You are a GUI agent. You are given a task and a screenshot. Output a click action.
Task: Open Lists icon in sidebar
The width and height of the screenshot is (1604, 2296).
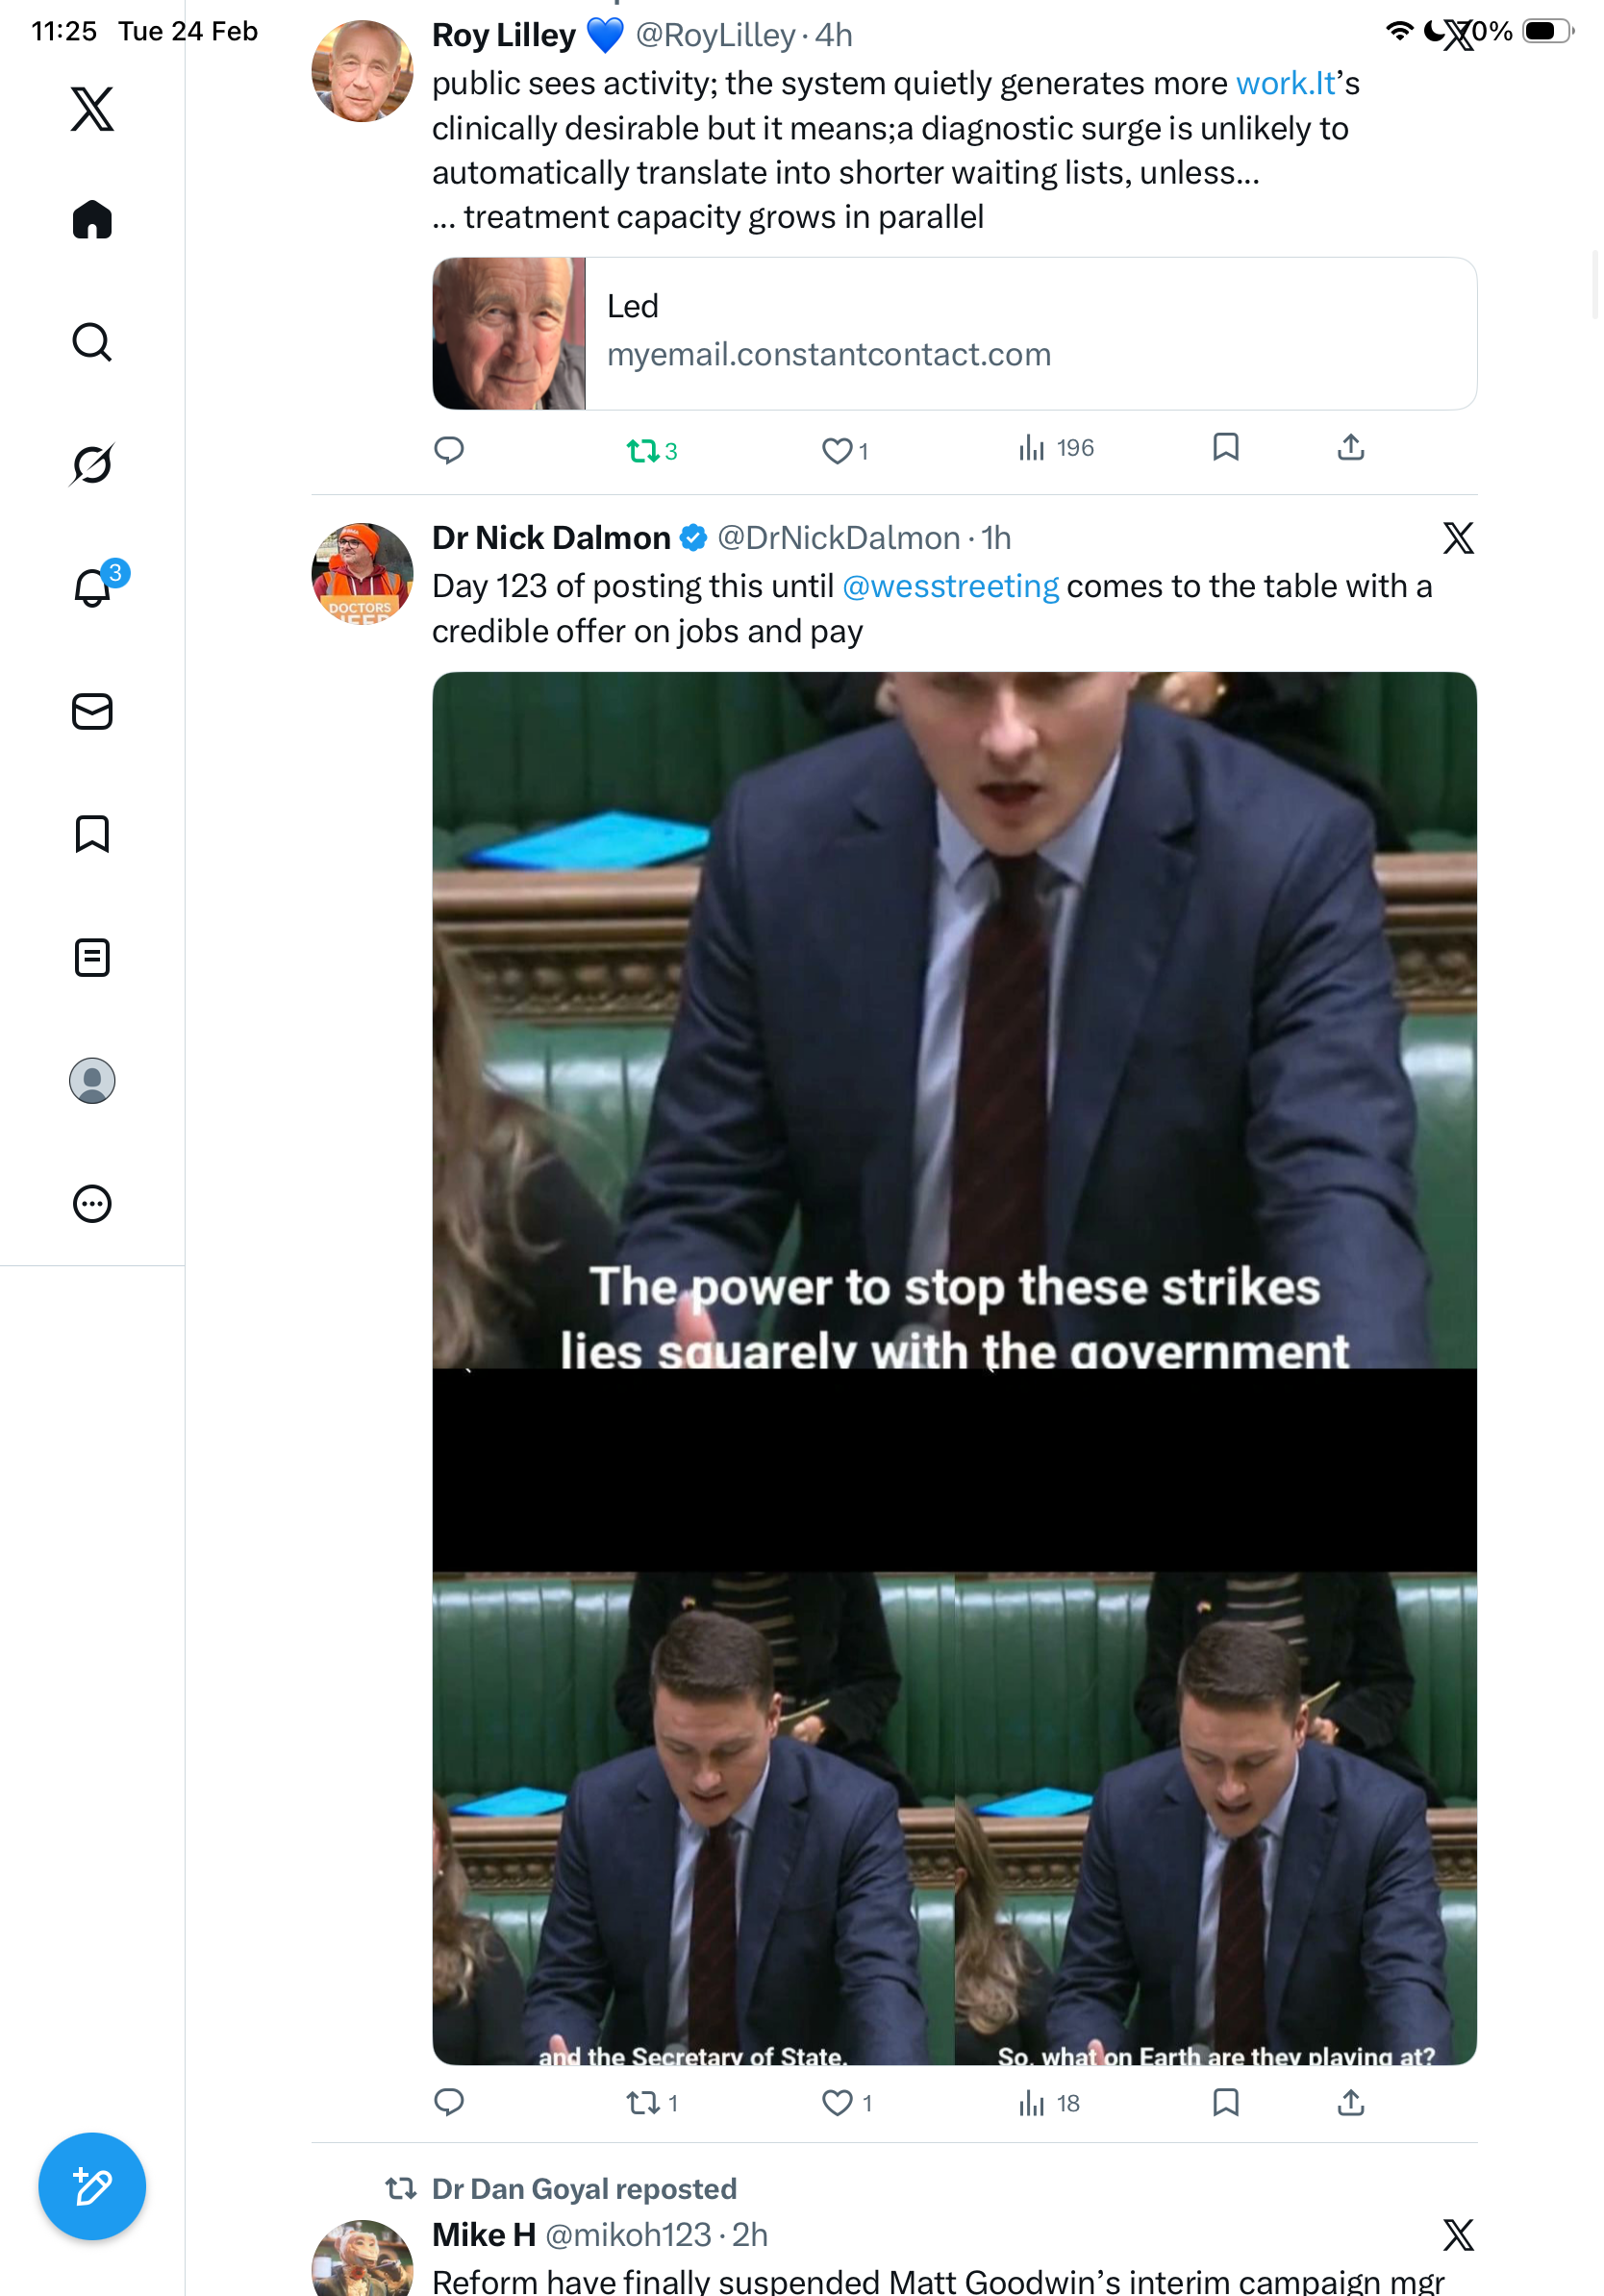pyautogui.click(x=92, y=957)
